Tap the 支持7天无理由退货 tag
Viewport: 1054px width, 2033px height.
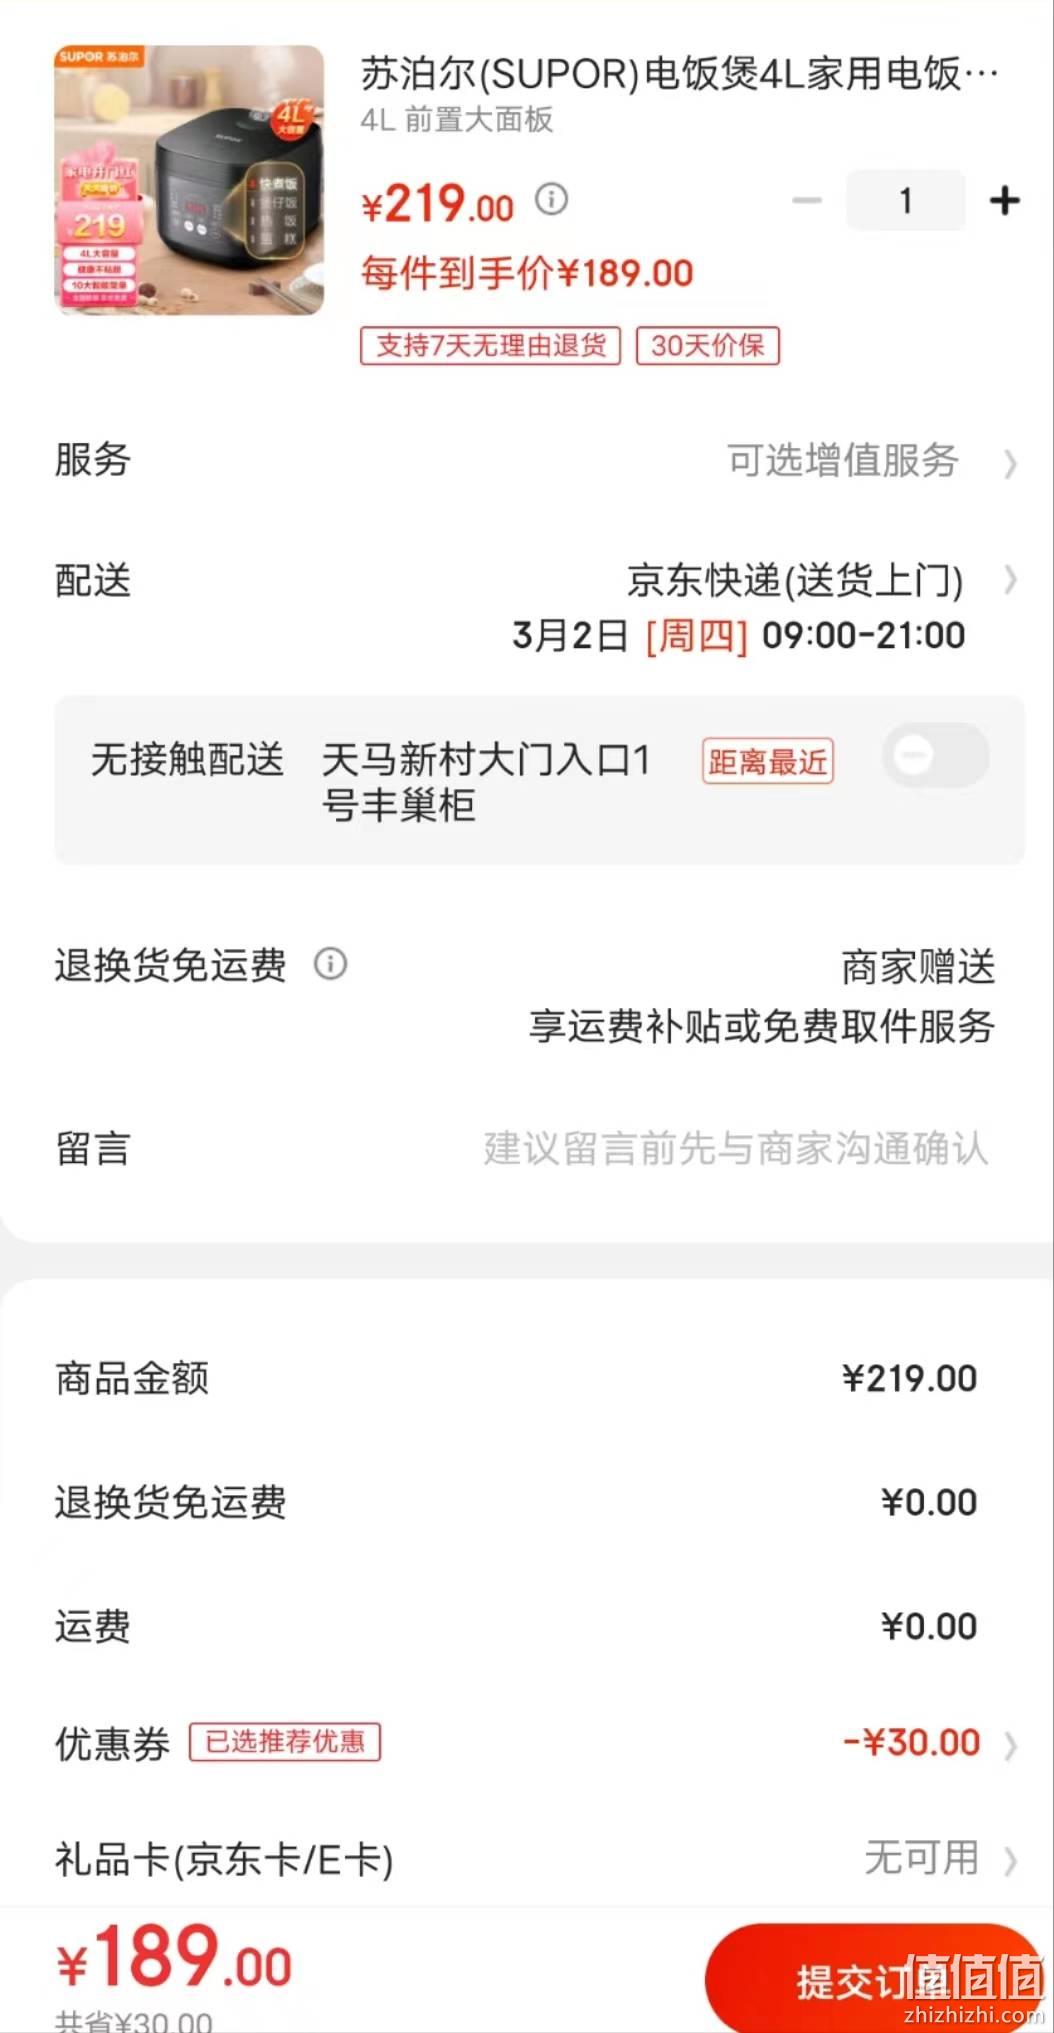(490, 346)
